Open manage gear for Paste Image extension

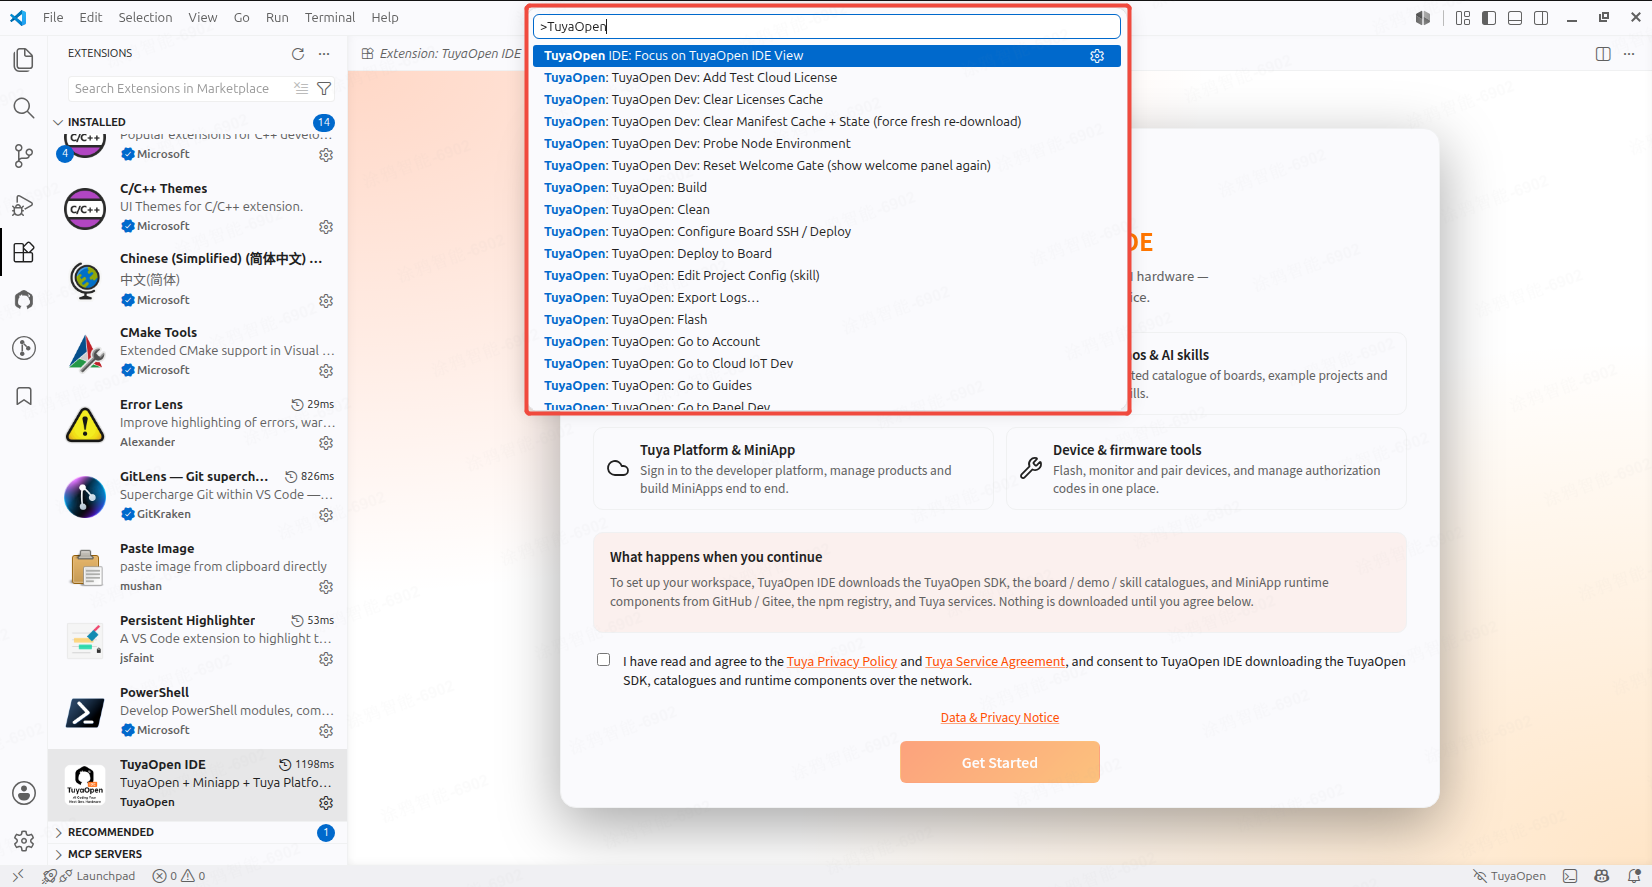(326, 587)
